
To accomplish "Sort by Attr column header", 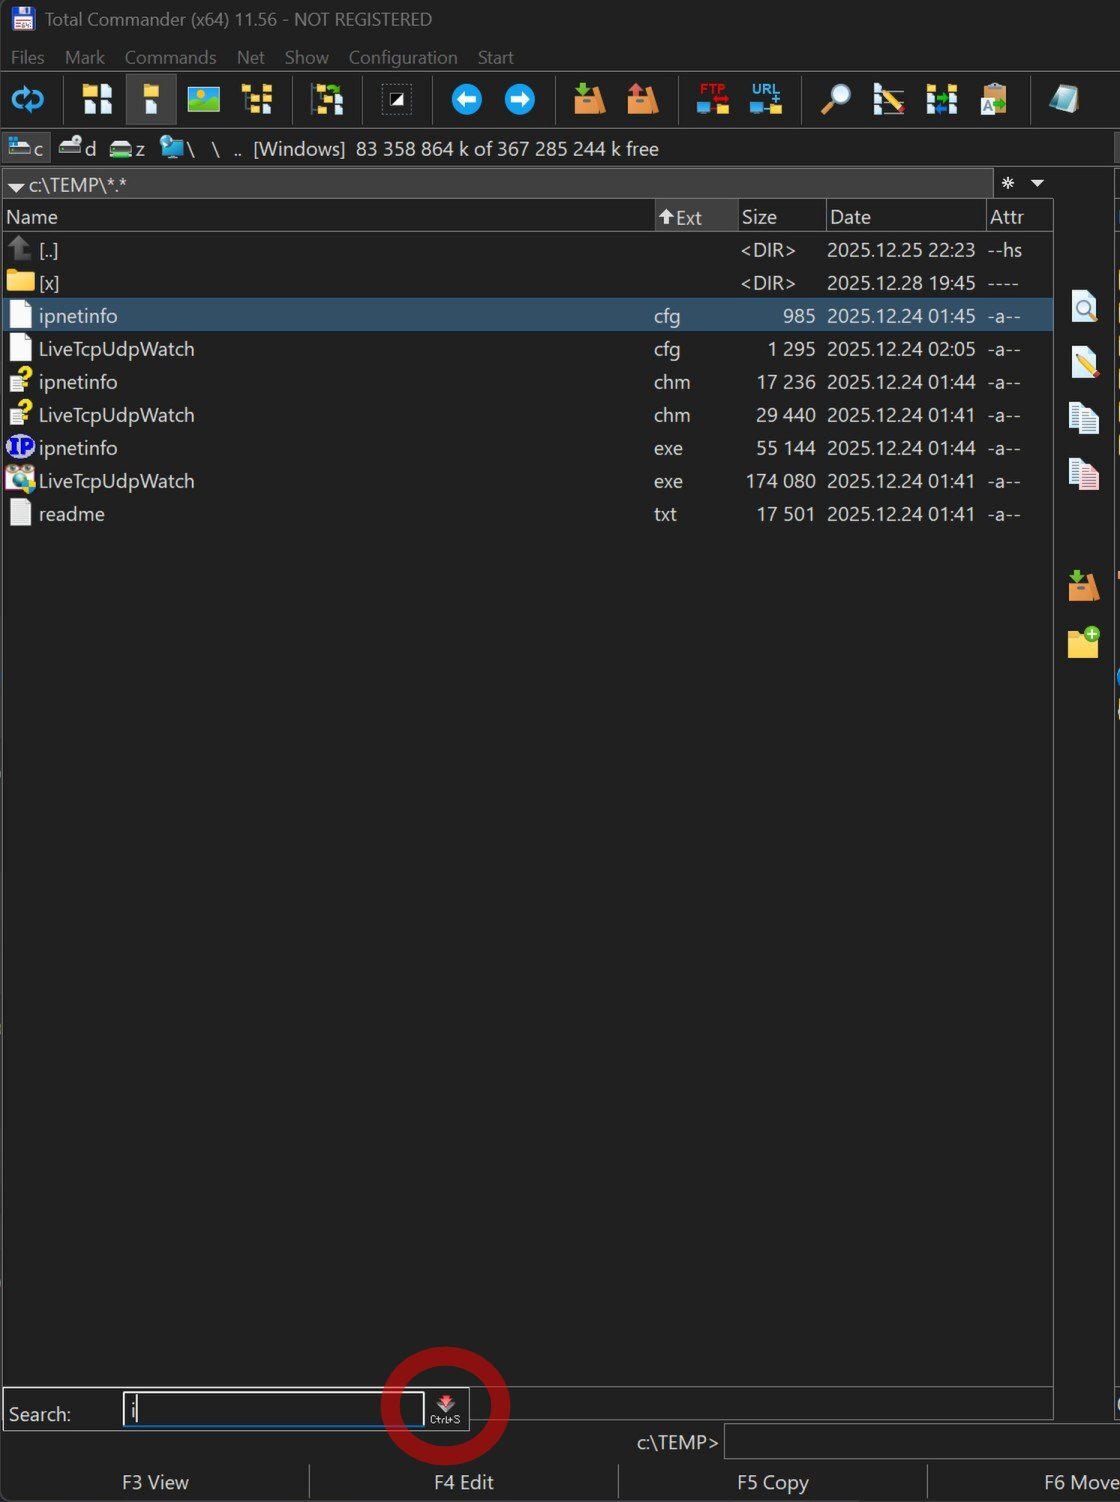I will [1019, 217].
